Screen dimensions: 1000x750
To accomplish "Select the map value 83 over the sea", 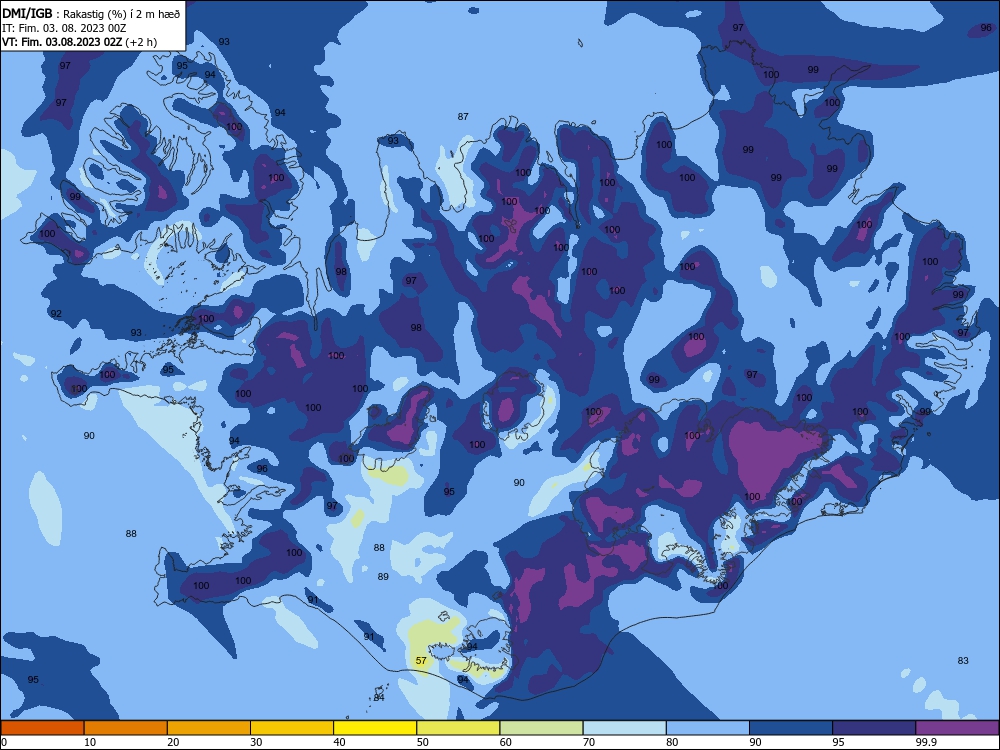I will point(963,661).
